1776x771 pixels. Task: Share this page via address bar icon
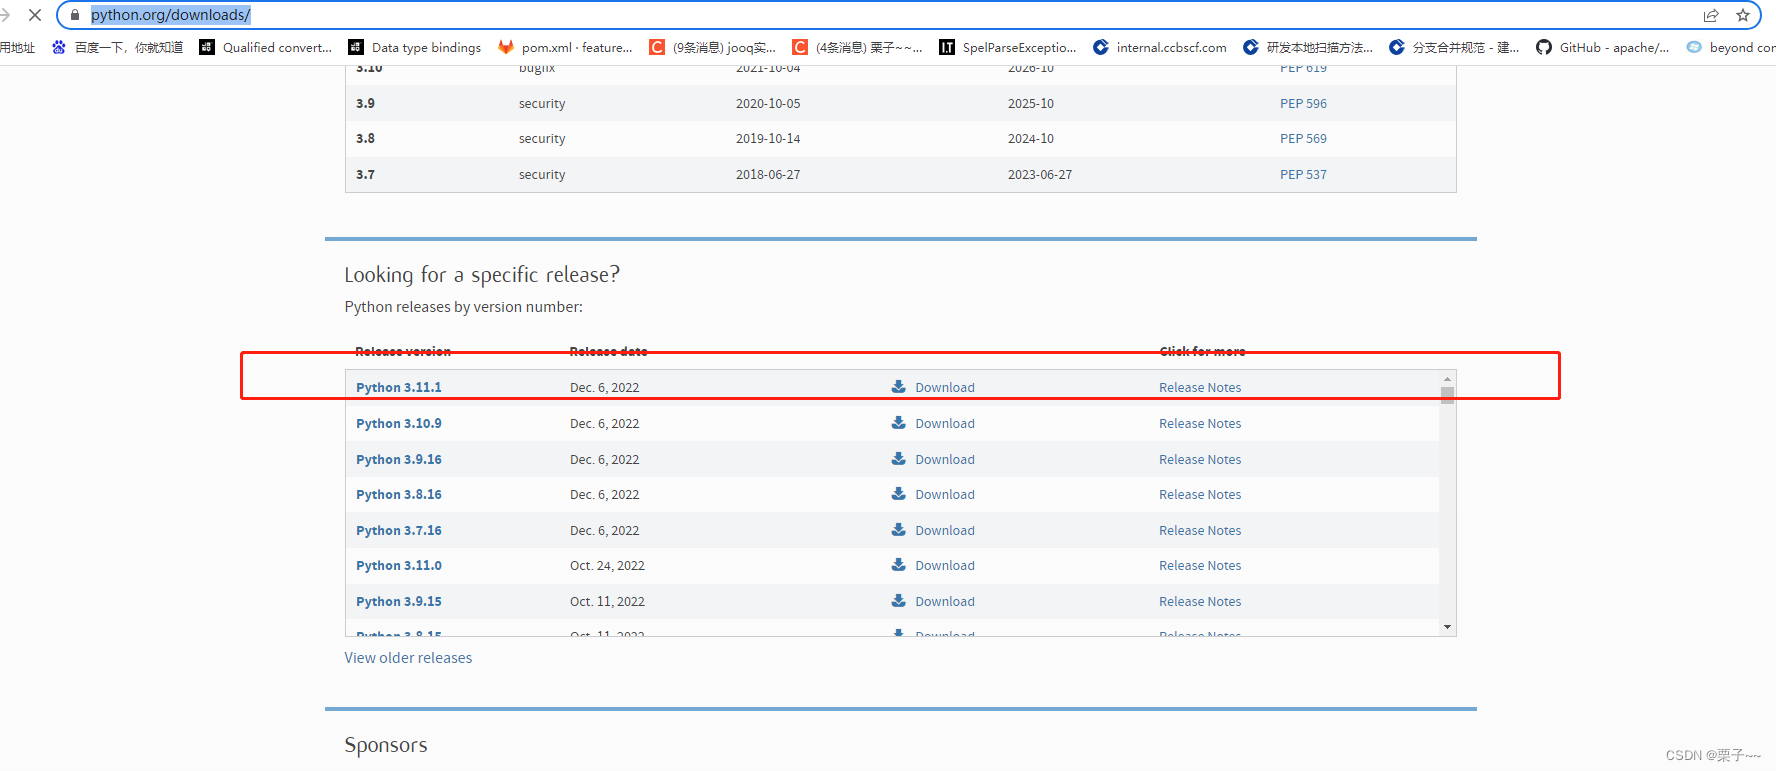click(x=1711, y=15)
